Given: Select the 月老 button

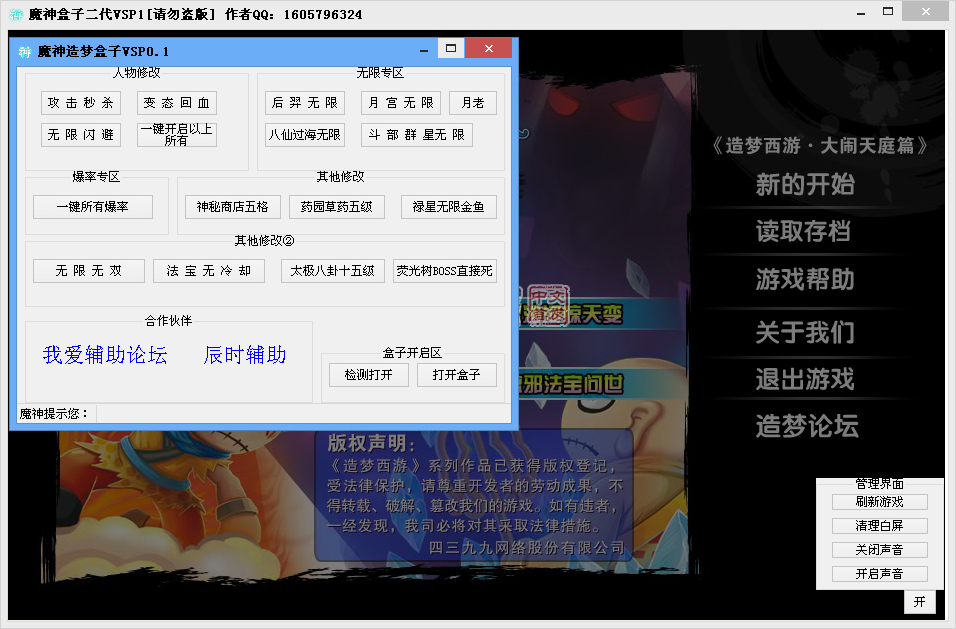Looking at the screenshot, I should (x=473, y=103).
